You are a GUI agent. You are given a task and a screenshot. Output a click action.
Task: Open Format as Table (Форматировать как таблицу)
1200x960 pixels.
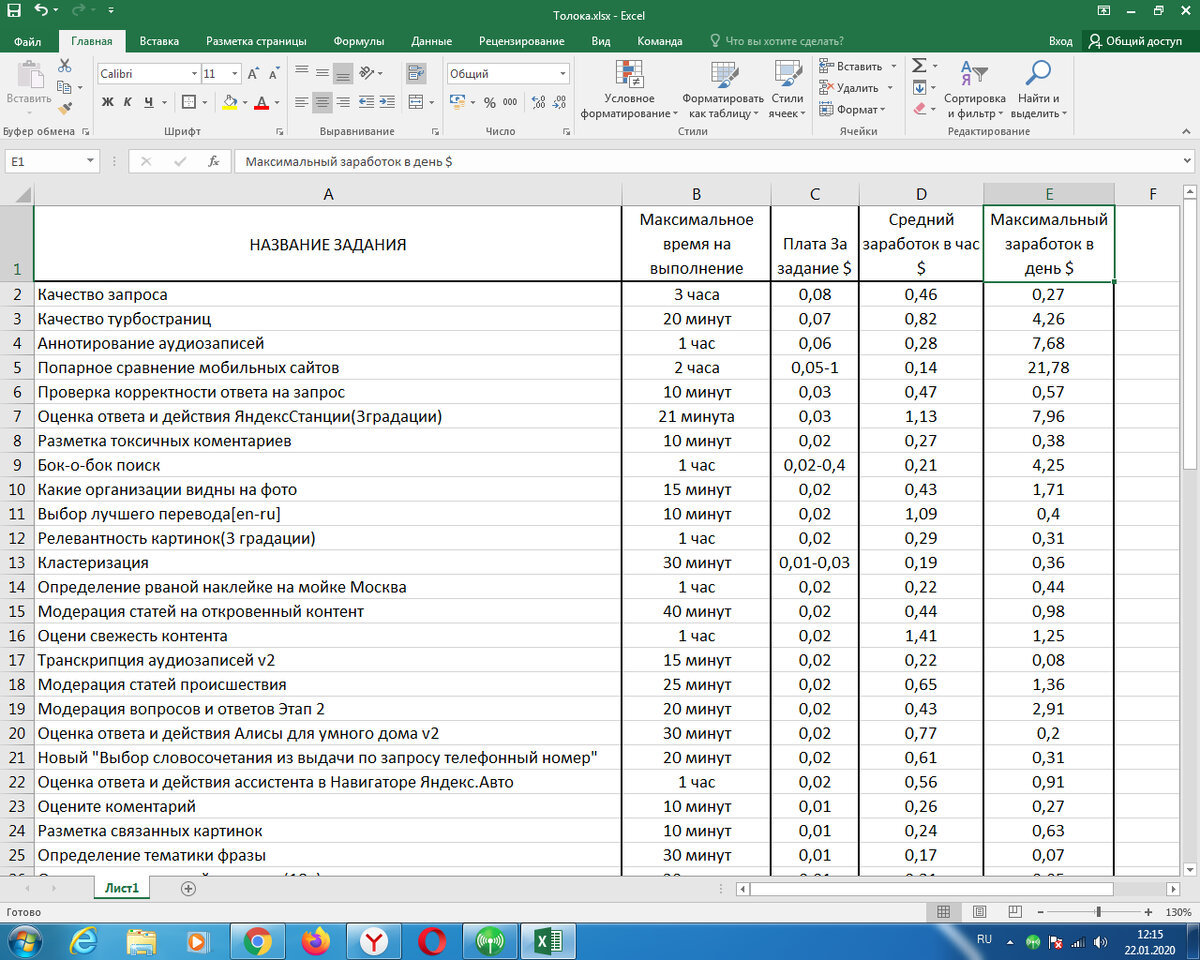723,89
